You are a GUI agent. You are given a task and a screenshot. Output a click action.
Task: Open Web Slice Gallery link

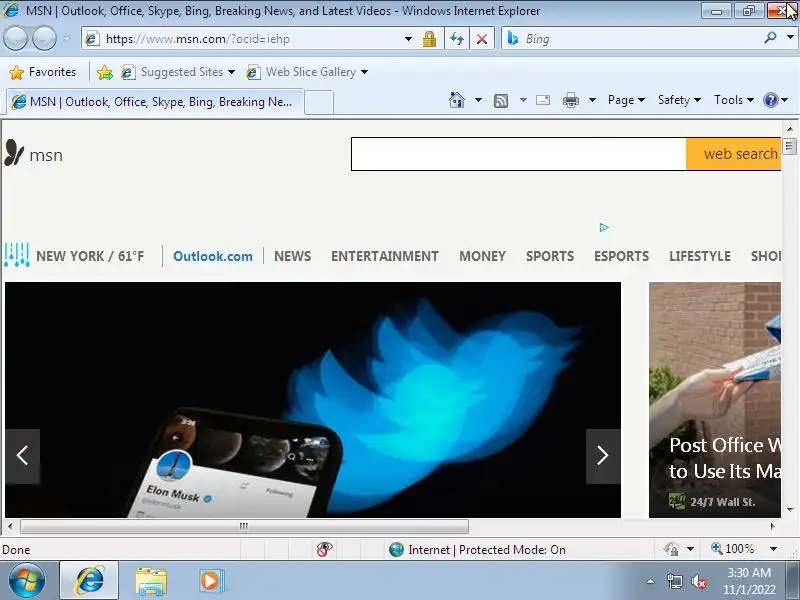pos(307,72)
